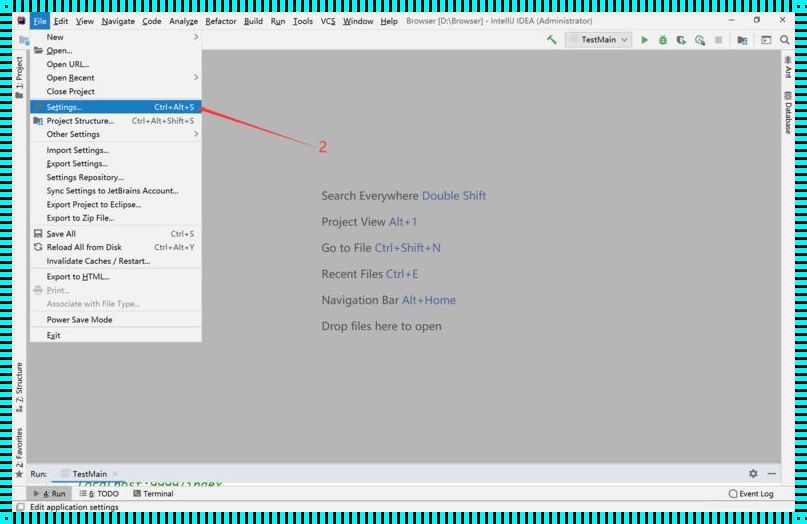Open the Run menu
The image size is (807, 524).
coord(277,21)
